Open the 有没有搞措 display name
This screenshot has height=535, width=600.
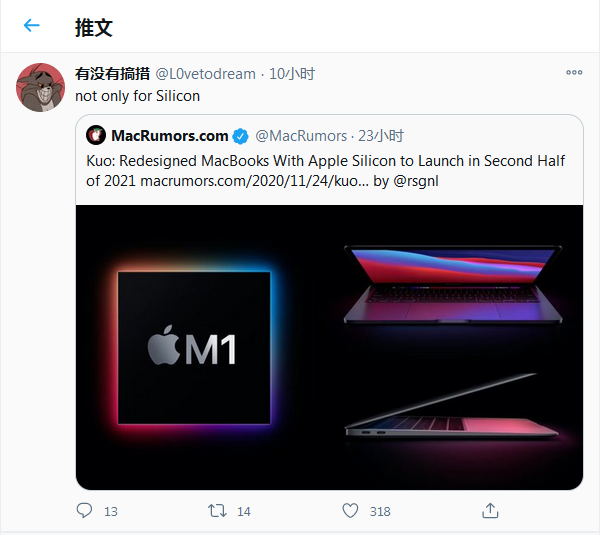[x=112, y=74]
